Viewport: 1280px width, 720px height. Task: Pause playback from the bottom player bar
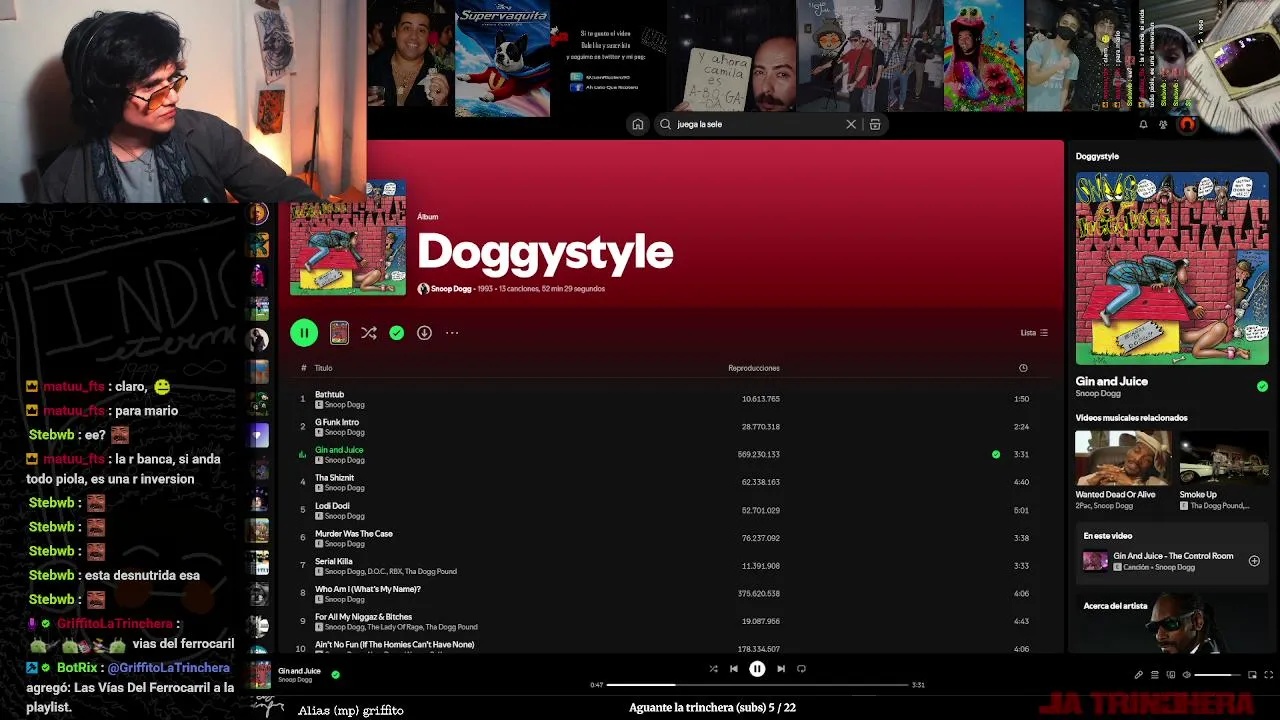pos(757,669)
